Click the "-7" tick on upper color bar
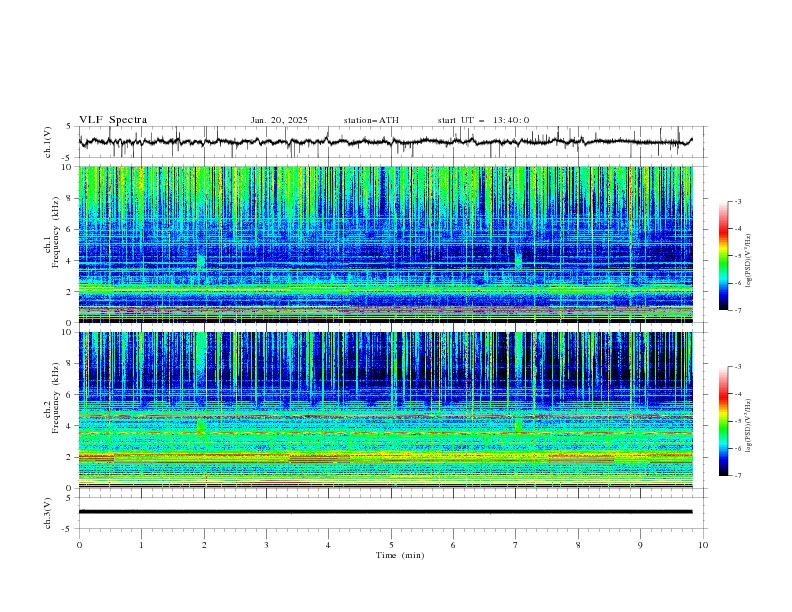 (x=737, y=310)
